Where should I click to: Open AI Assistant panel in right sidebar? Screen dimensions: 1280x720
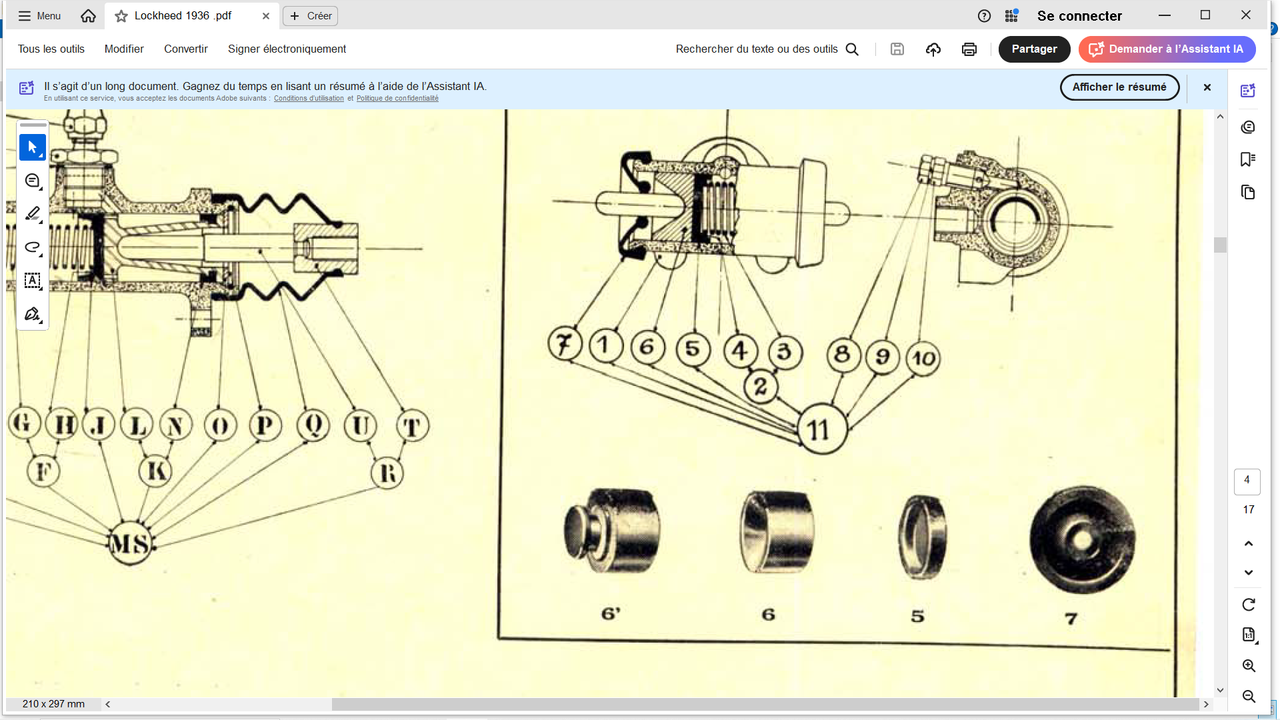[x=1248, y=91]
